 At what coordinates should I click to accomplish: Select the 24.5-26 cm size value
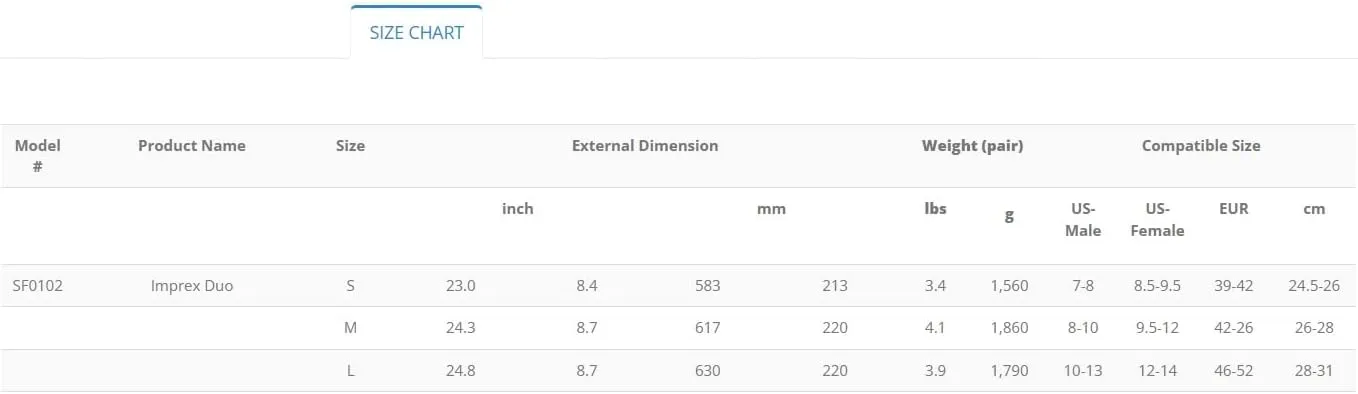click(x=1314, y=285)
